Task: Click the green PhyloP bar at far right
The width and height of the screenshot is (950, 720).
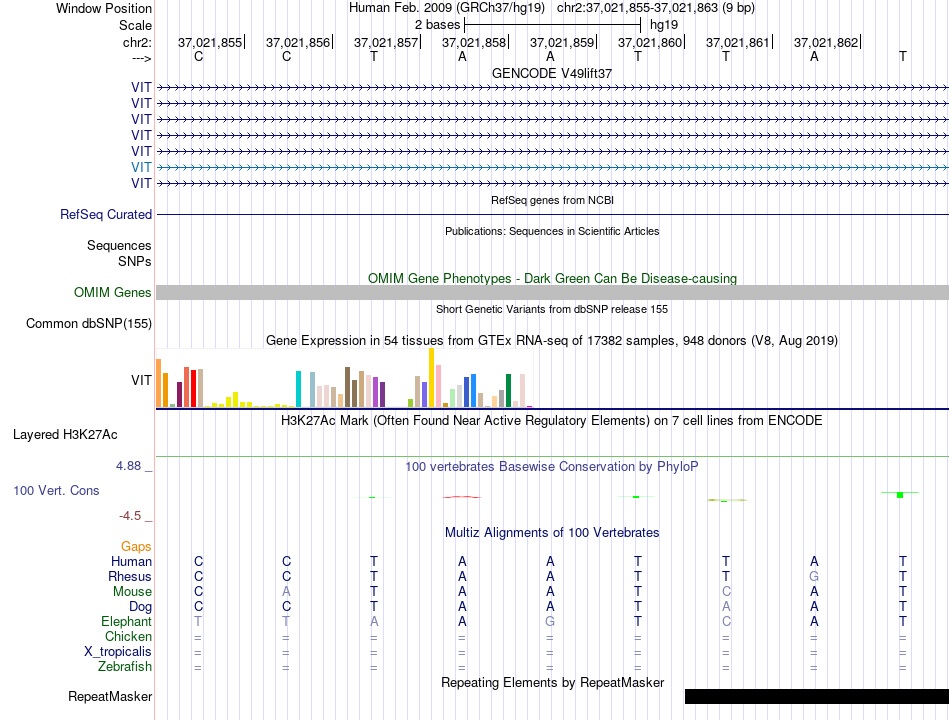Action: click(900, 495)
